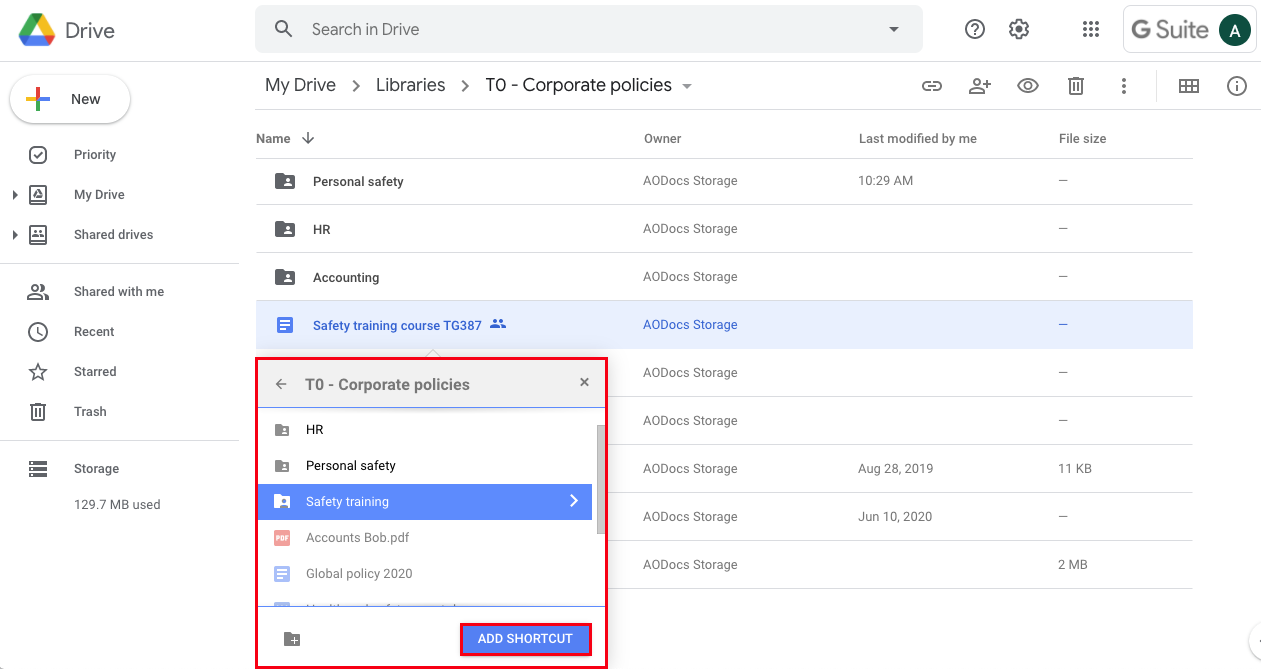Viewport: 1261px width, 669px height.
Task: Click the 10:29 AM modified time
Action: click(885, 181)
